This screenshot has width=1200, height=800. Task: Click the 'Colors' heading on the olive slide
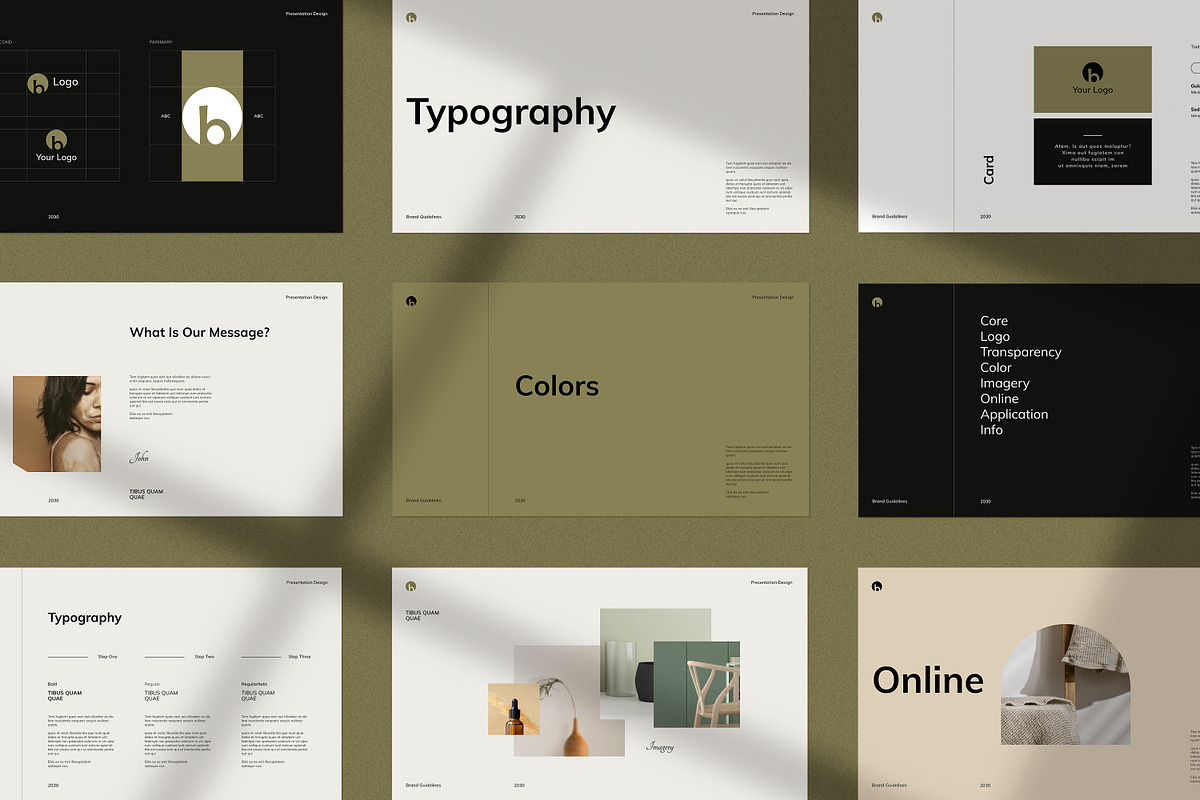coord(557,386)
